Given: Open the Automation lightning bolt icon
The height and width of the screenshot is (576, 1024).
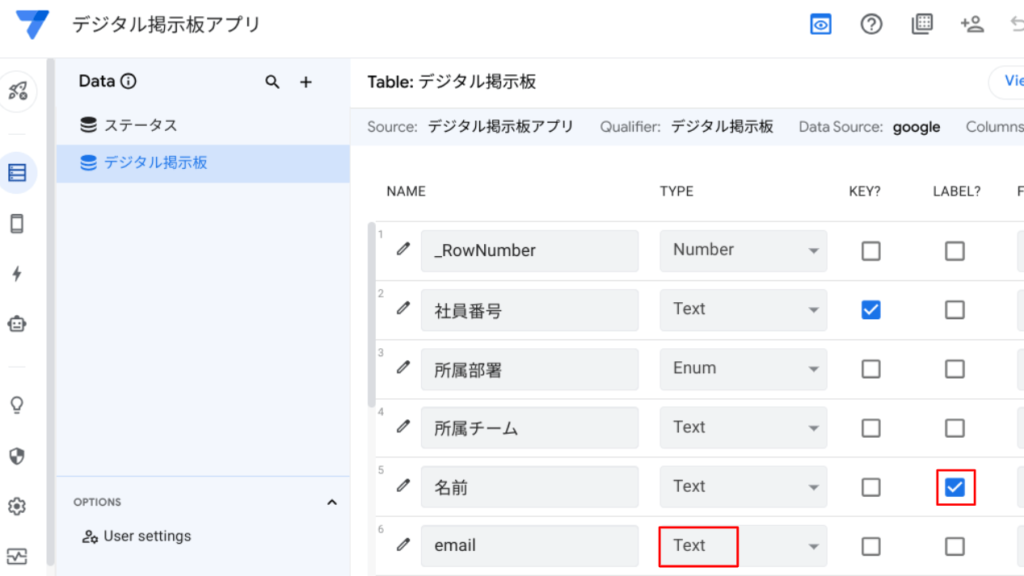Looking at the screenshot, I should click(x=17, y=274).
